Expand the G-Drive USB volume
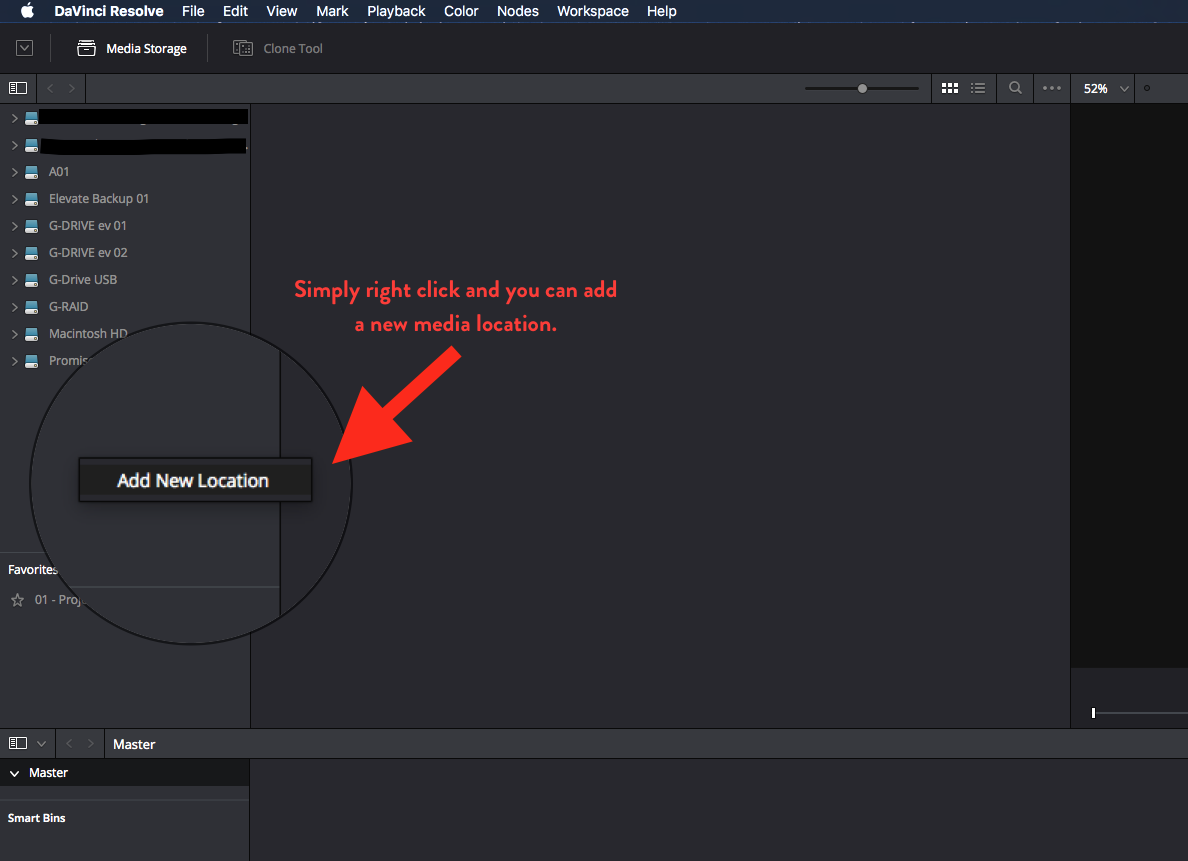This screenshot has height=861, width=1188. pos(14,280)
